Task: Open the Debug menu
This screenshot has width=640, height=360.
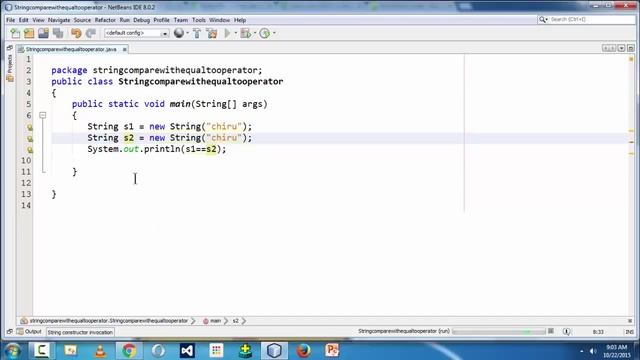Action: click(141, 20)
